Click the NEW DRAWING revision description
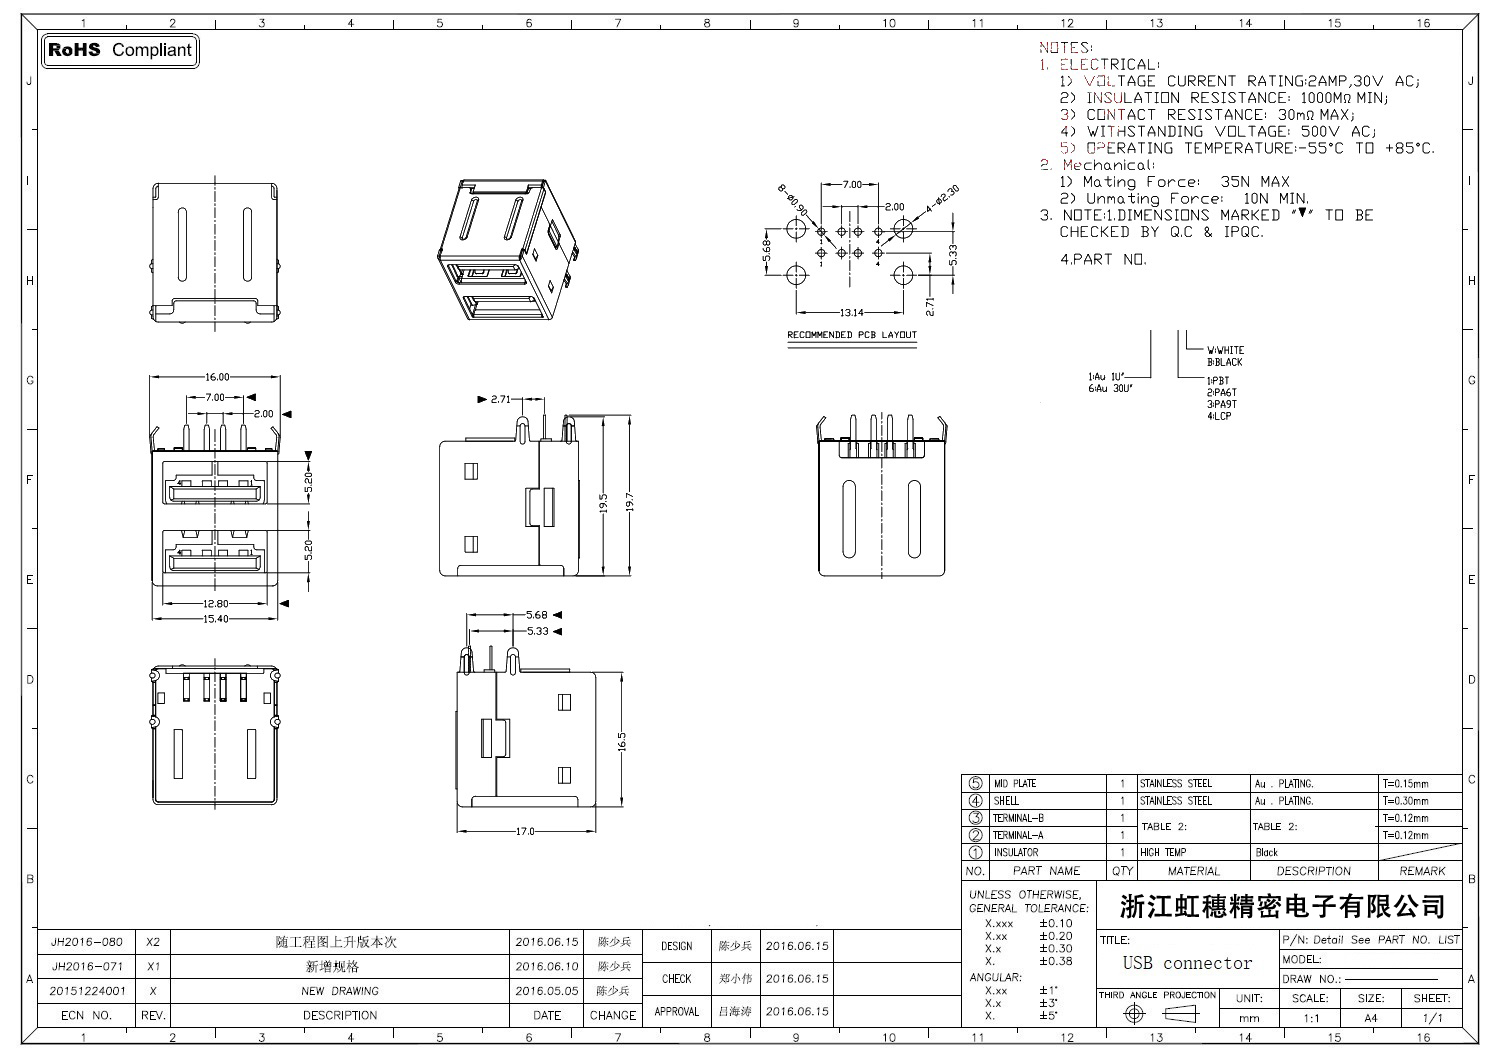The width and height of the screenshot is (1502, 1059). click(x=340, y=991)
